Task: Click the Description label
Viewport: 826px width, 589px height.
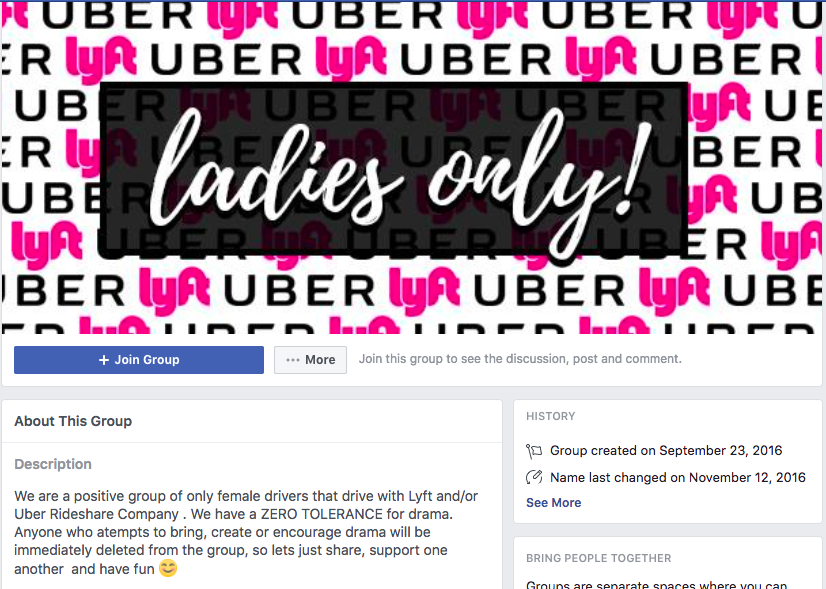Action: 53,464
